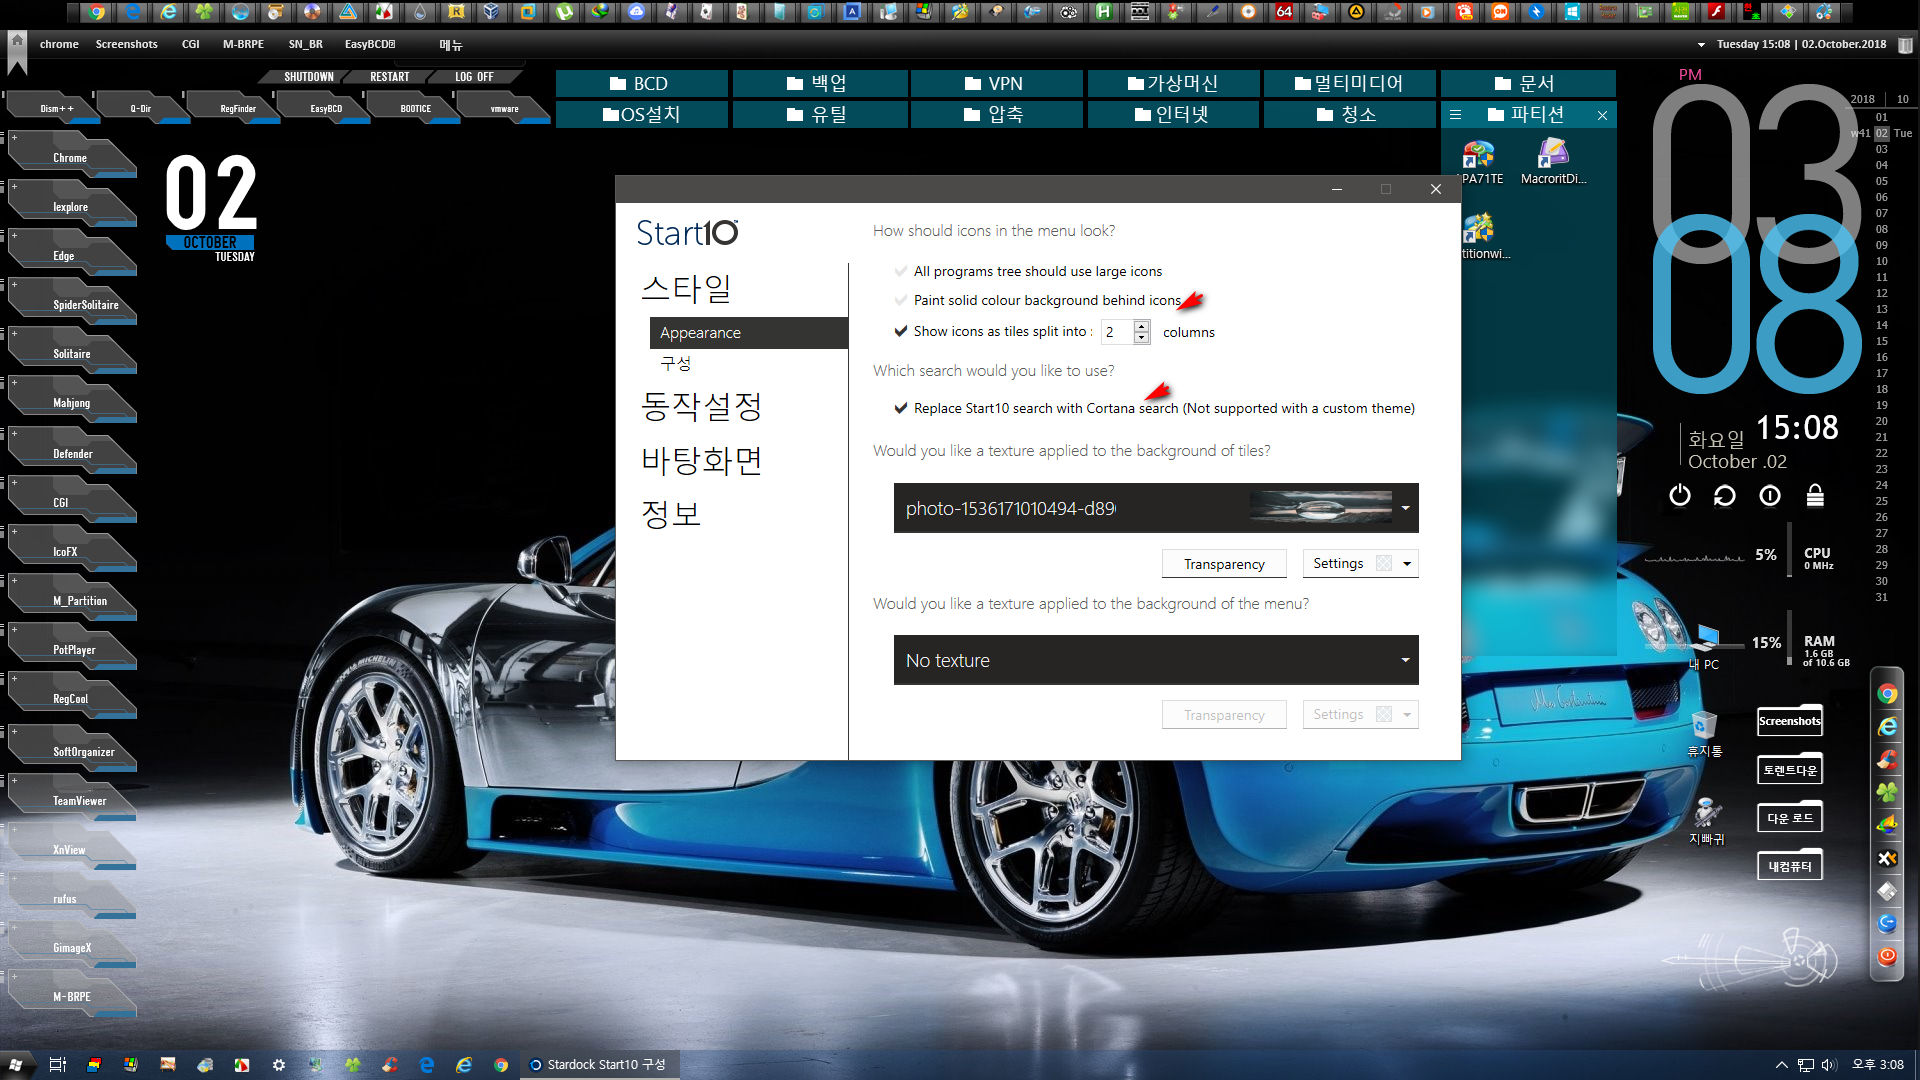Click Windows Start button on taskbar
This screenshot has height=1080, width=1920.
pyautogui.click(x=16, y=1065)
